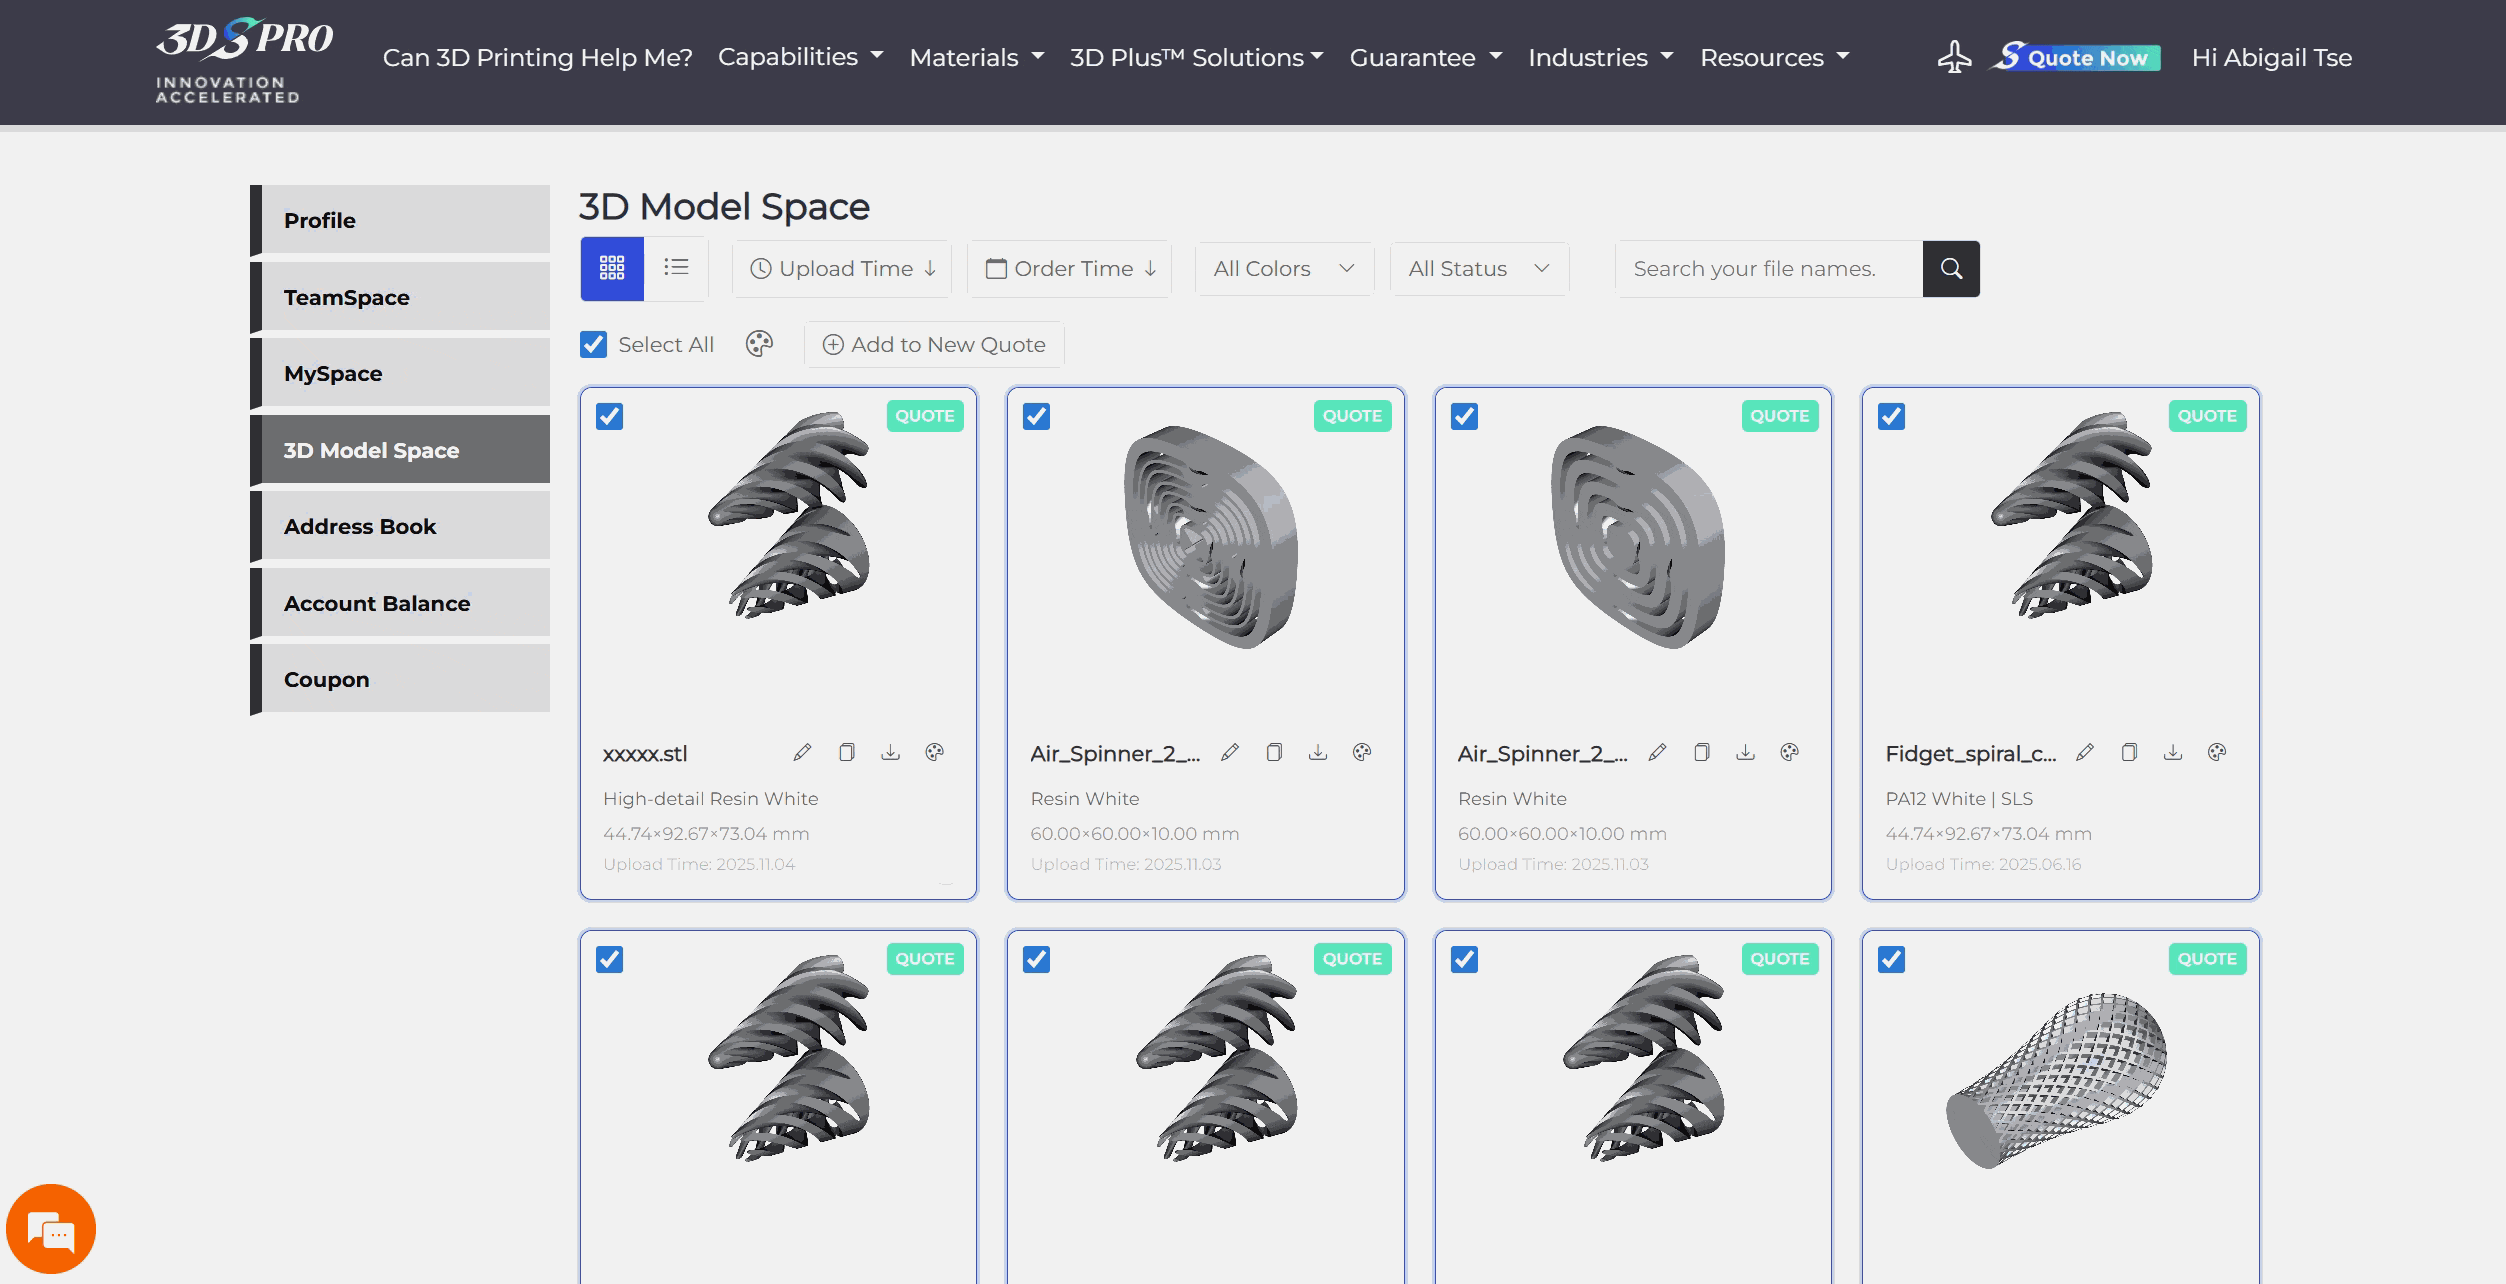2506x1284 pixels.
Task: Open the All Status dropdown
Action: pyautogui.click(x=1478, y=268)
